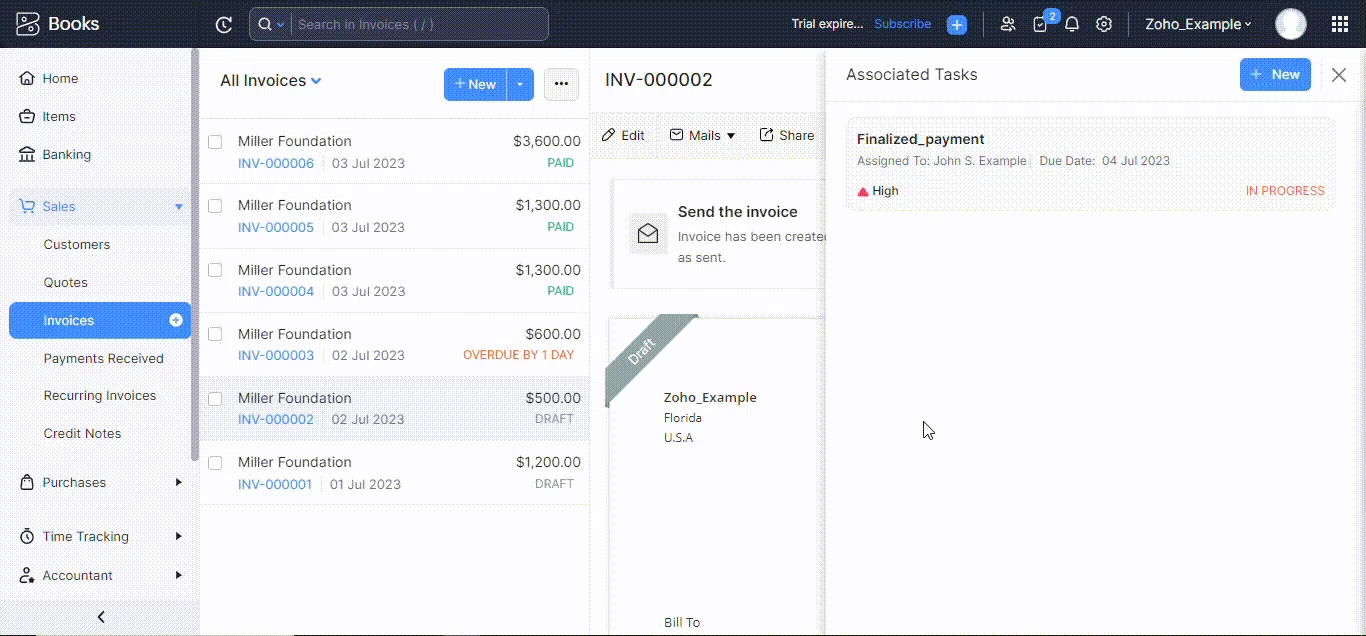Click the plus icon beside Invoices in sidebar
This screenshot has height=636, width=1366.
[176, 320]
